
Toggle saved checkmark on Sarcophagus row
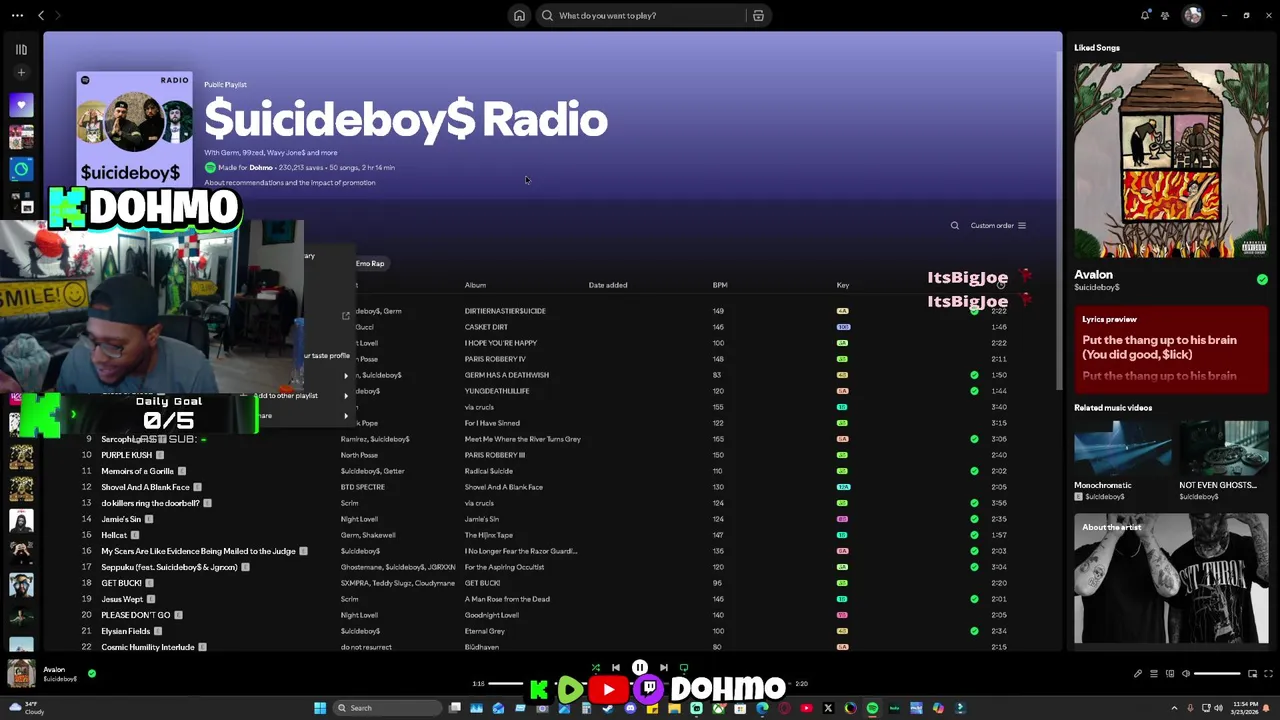tap(974, 439)
